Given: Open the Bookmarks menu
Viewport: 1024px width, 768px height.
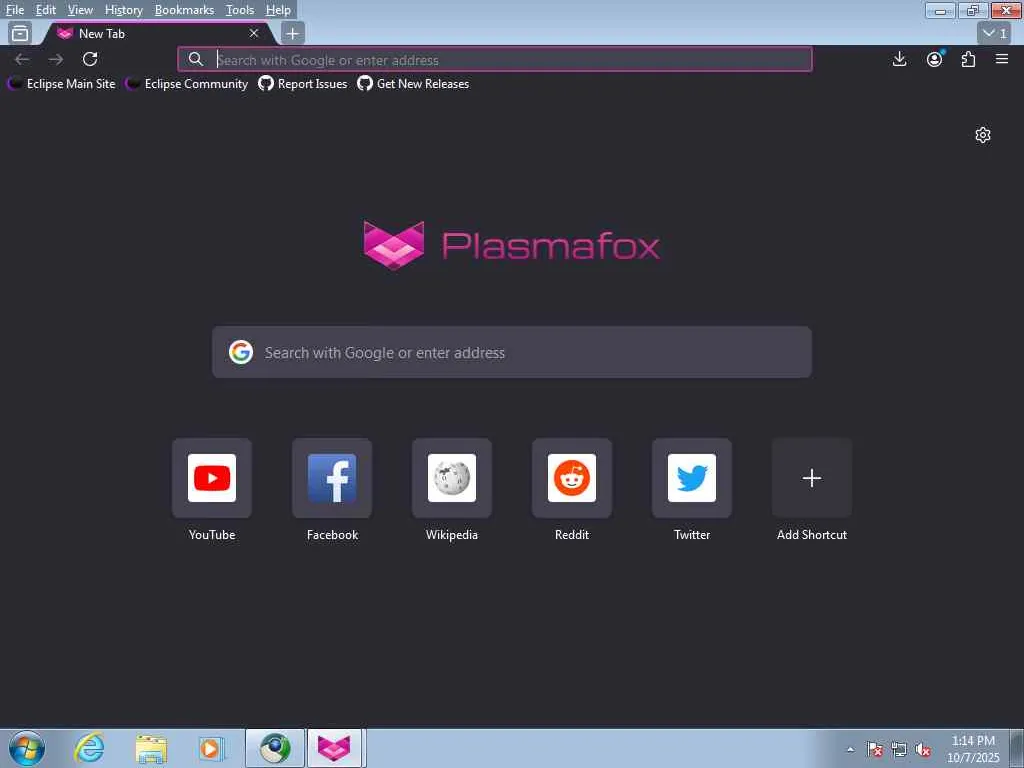Looking at the screenshot, I should click(184, 10).
